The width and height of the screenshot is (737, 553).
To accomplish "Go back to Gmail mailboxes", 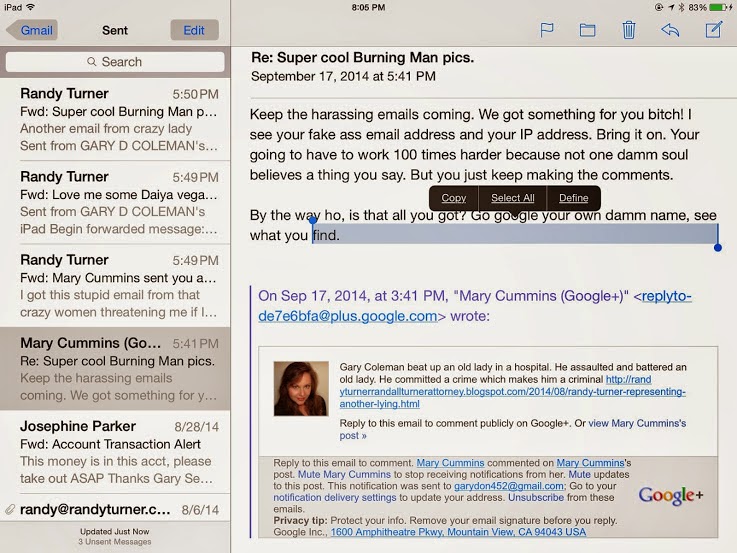I will click(31, 30).
